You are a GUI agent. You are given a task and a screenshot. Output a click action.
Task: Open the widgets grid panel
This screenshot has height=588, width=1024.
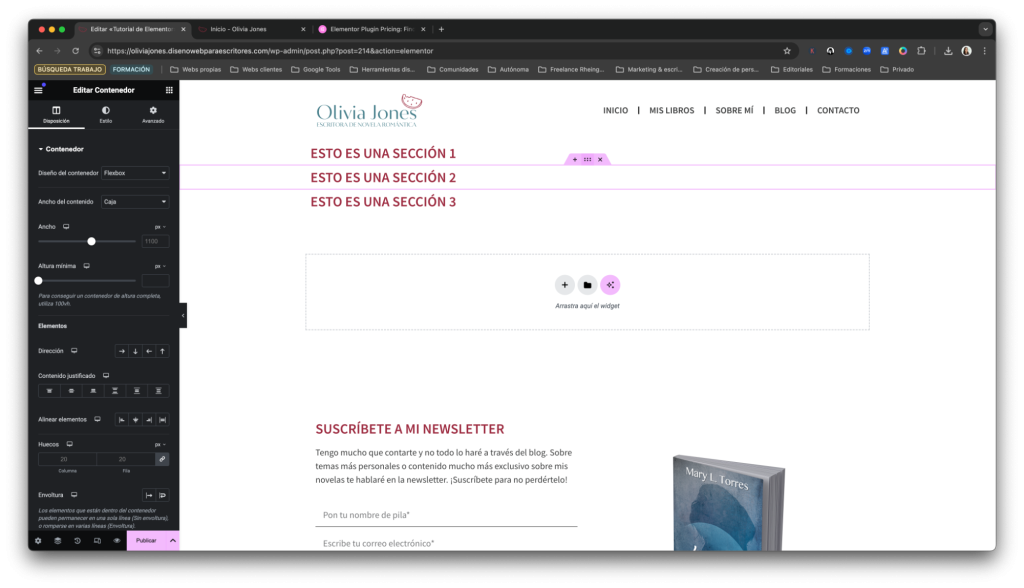coord(169,90)
